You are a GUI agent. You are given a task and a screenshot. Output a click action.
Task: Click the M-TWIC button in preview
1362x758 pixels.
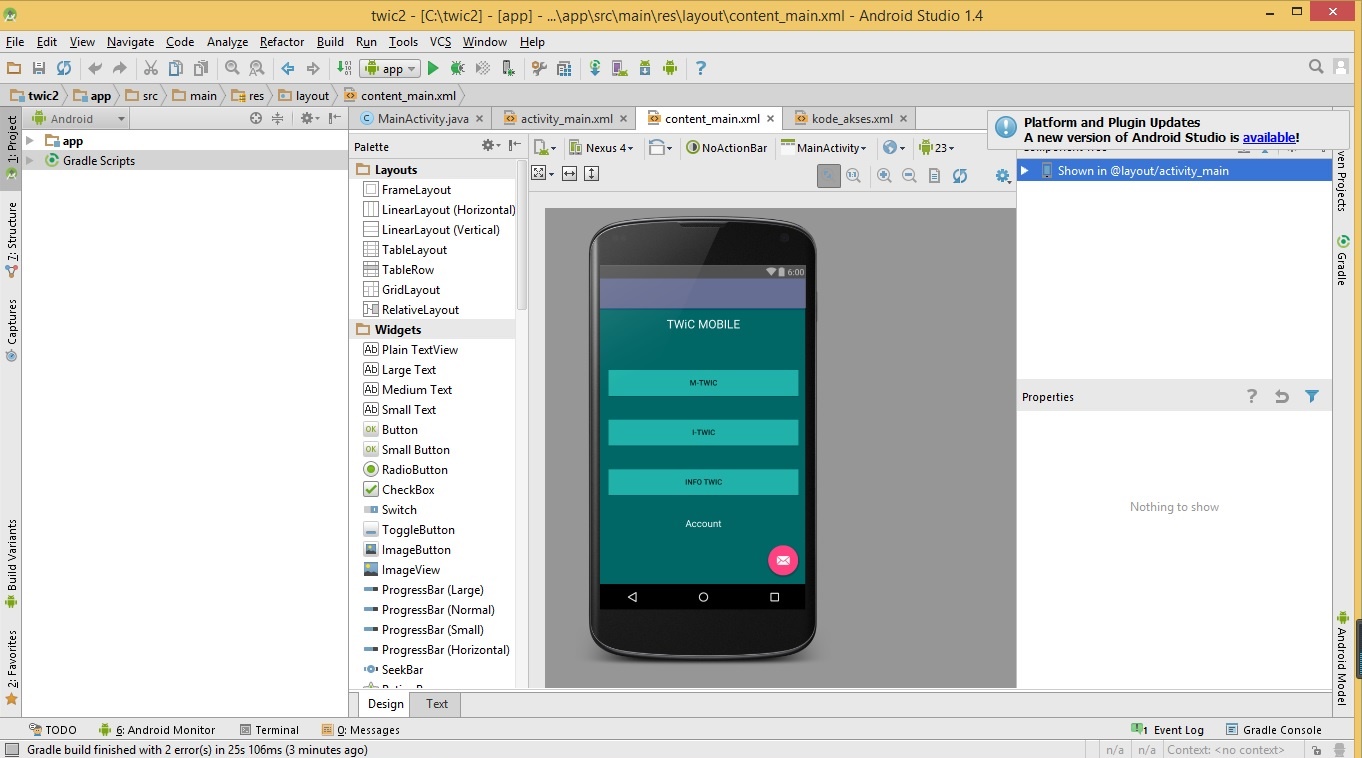703,383
